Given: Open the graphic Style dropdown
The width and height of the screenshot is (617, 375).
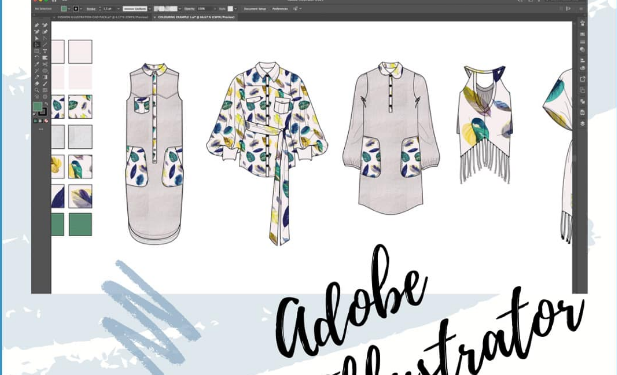Looking at the screenshot, I should (235, 9).
